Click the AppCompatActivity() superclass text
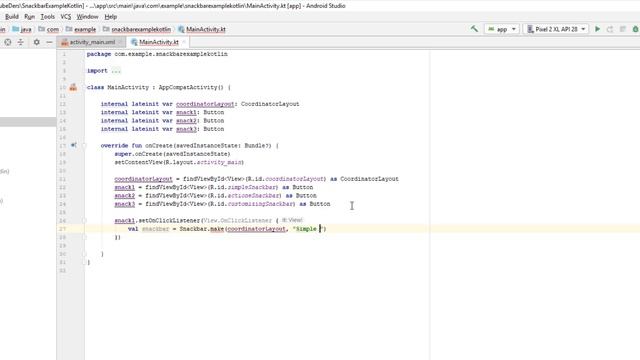The image size is (640, 360). (191, 87)
